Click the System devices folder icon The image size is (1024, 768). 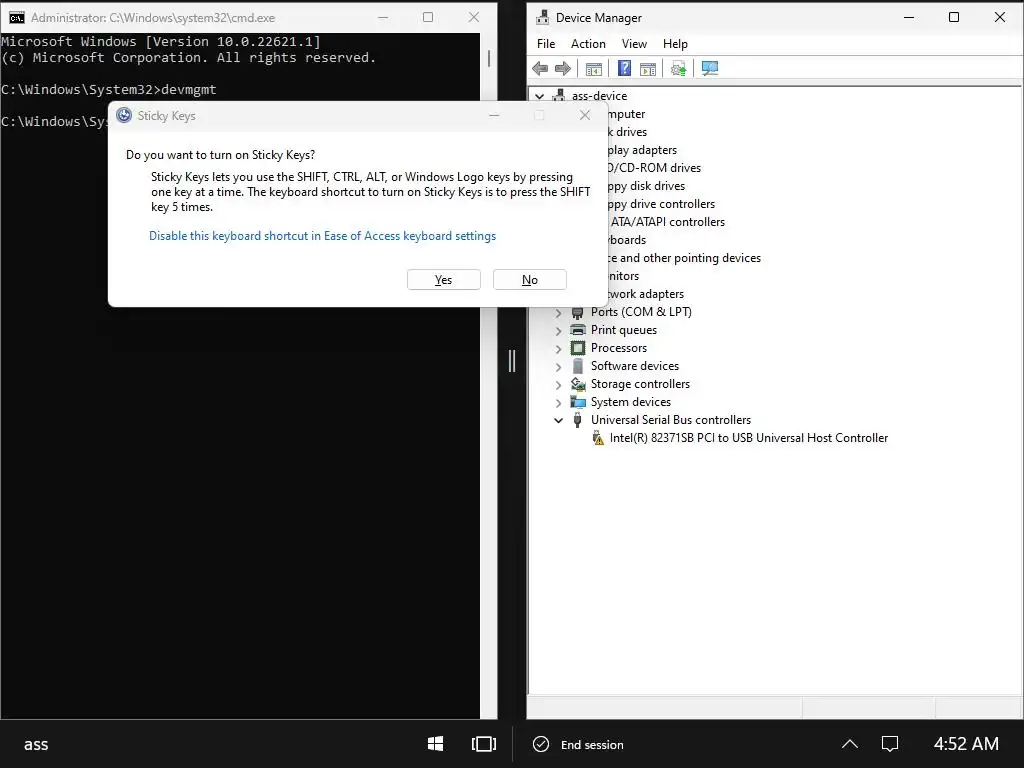tap(577, 402)
